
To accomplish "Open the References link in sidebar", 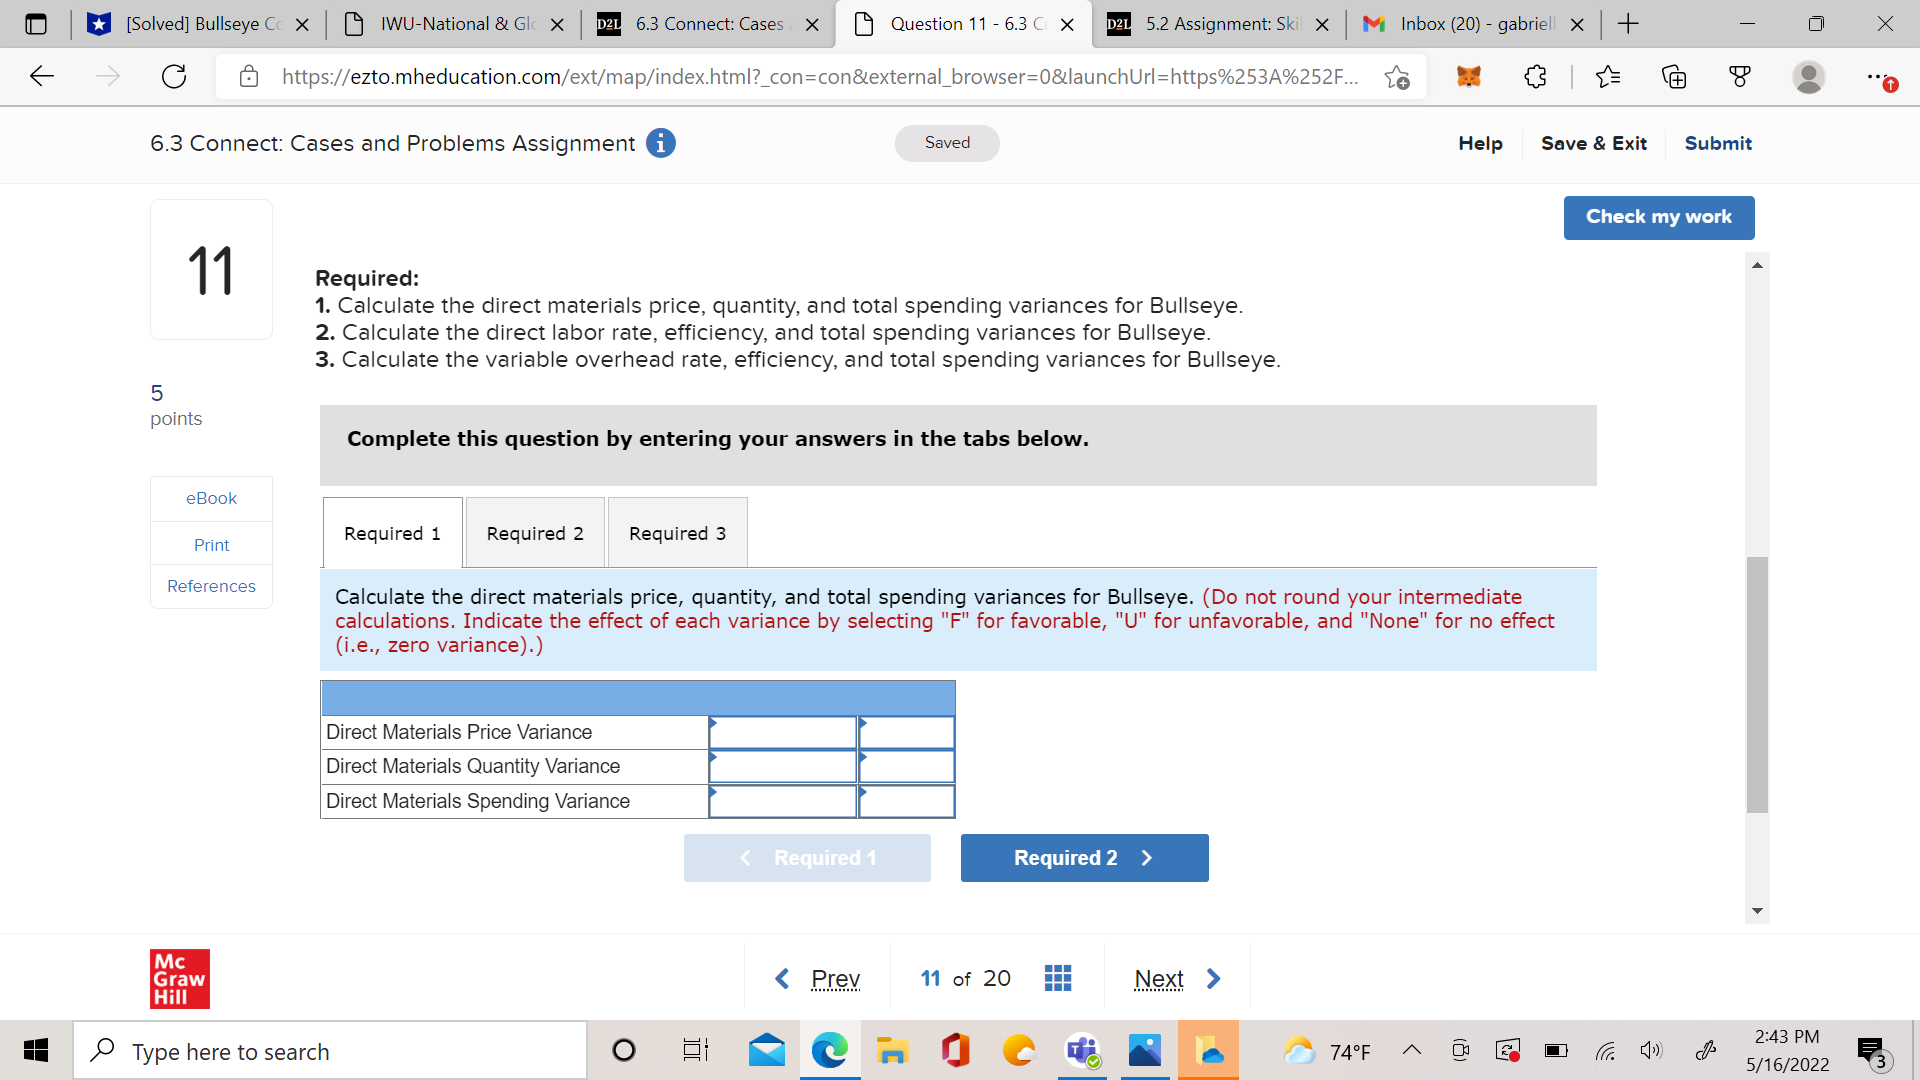I will click(x=211, y=586).
